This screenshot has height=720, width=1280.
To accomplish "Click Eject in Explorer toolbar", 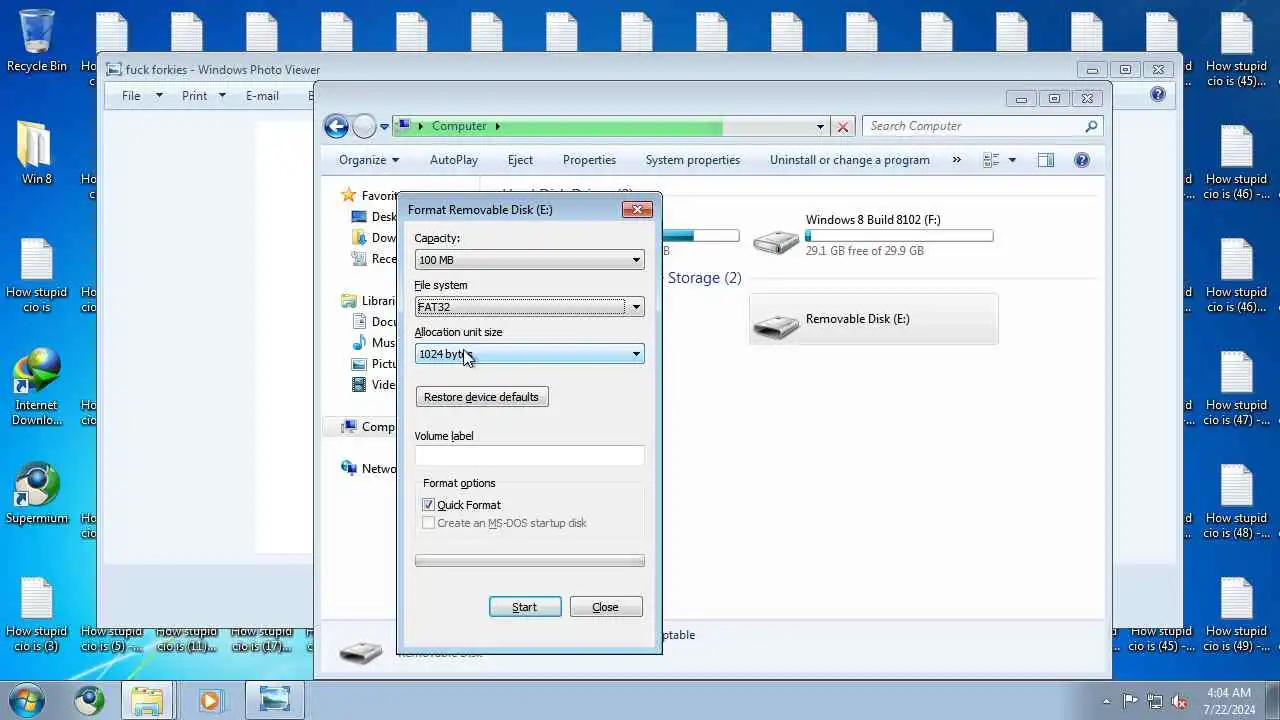I will coord(520,160).
